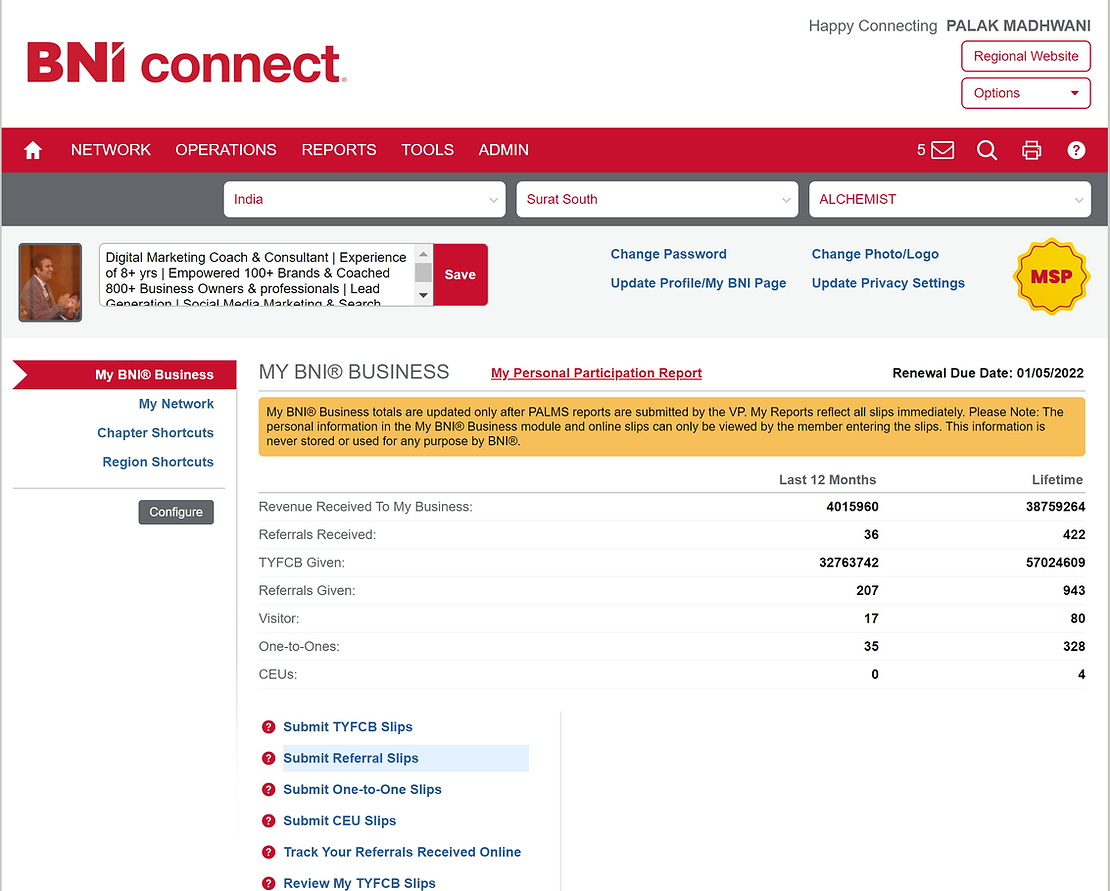Expand the India country dropdown
This screenshot has height=891, width=1110.
[x=365, y=199]
